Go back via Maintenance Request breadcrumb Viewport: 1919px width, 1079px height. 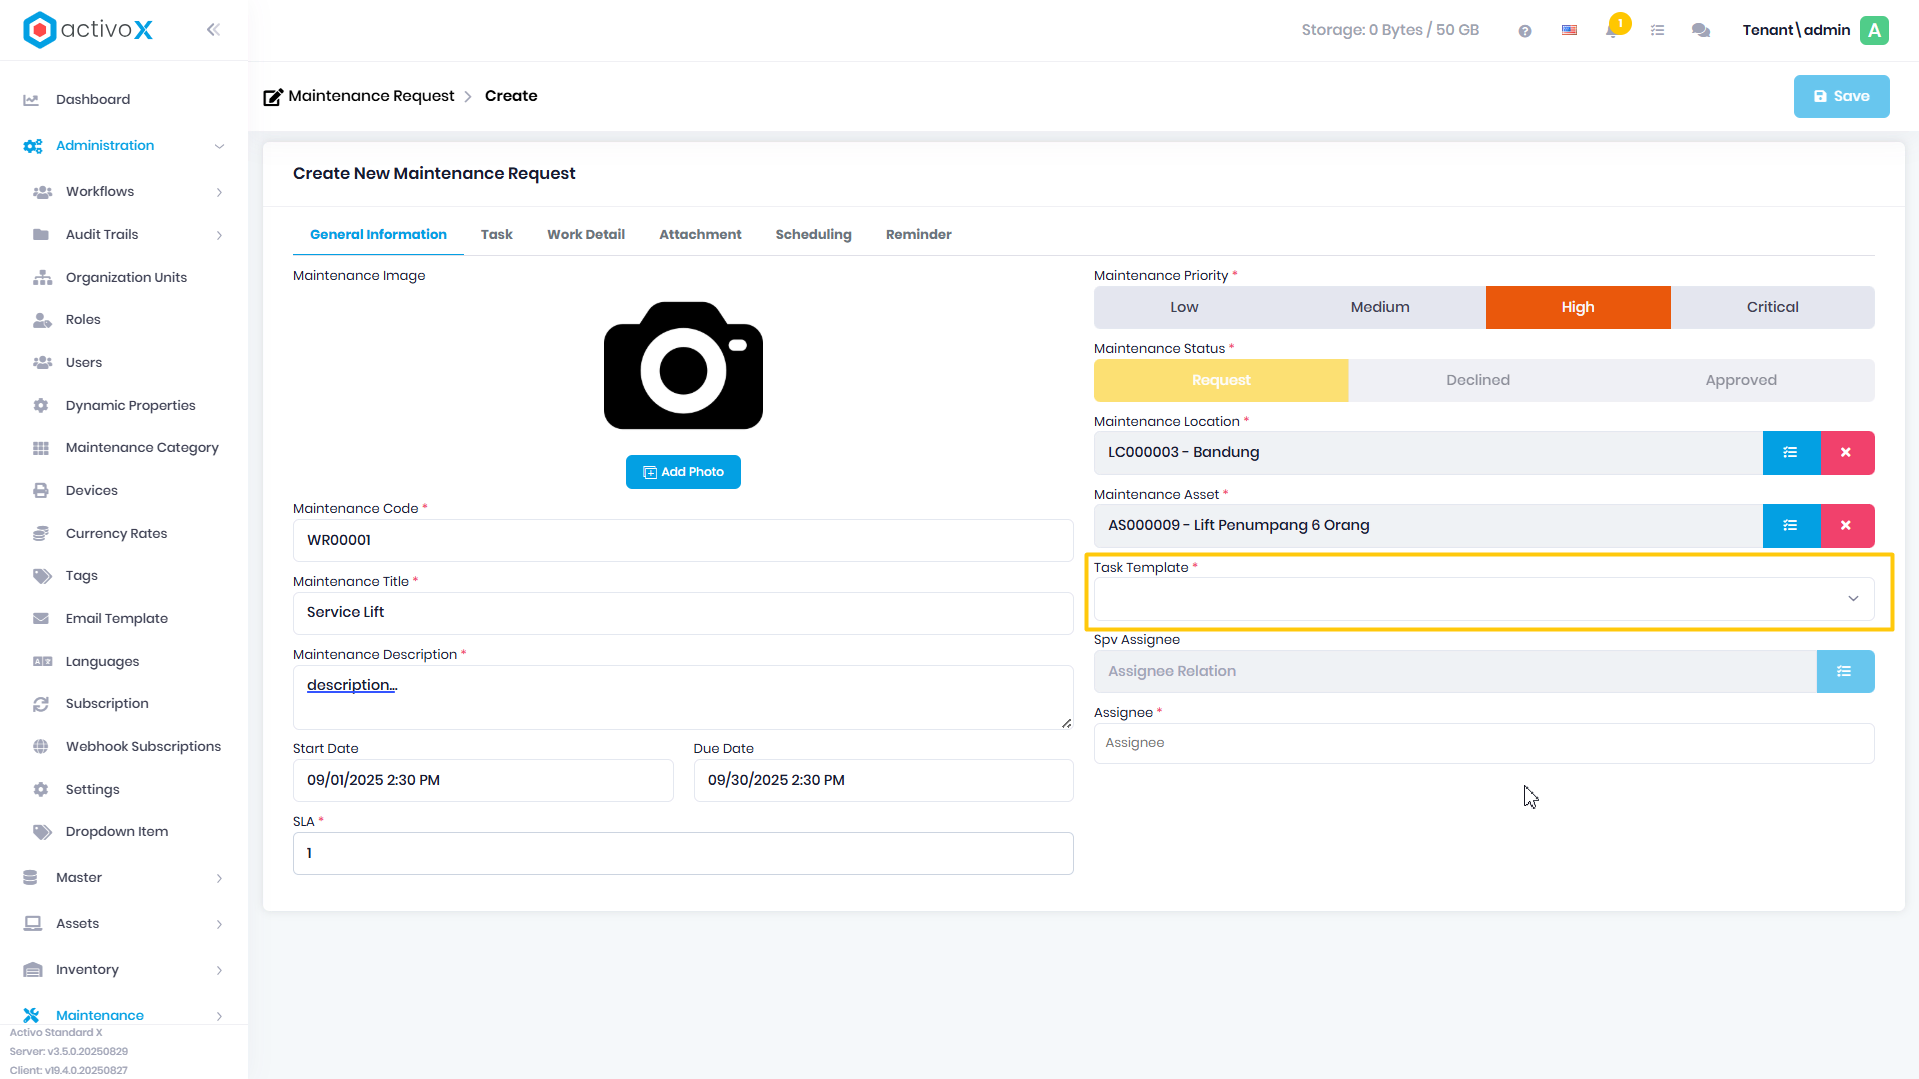click(371, 96)
